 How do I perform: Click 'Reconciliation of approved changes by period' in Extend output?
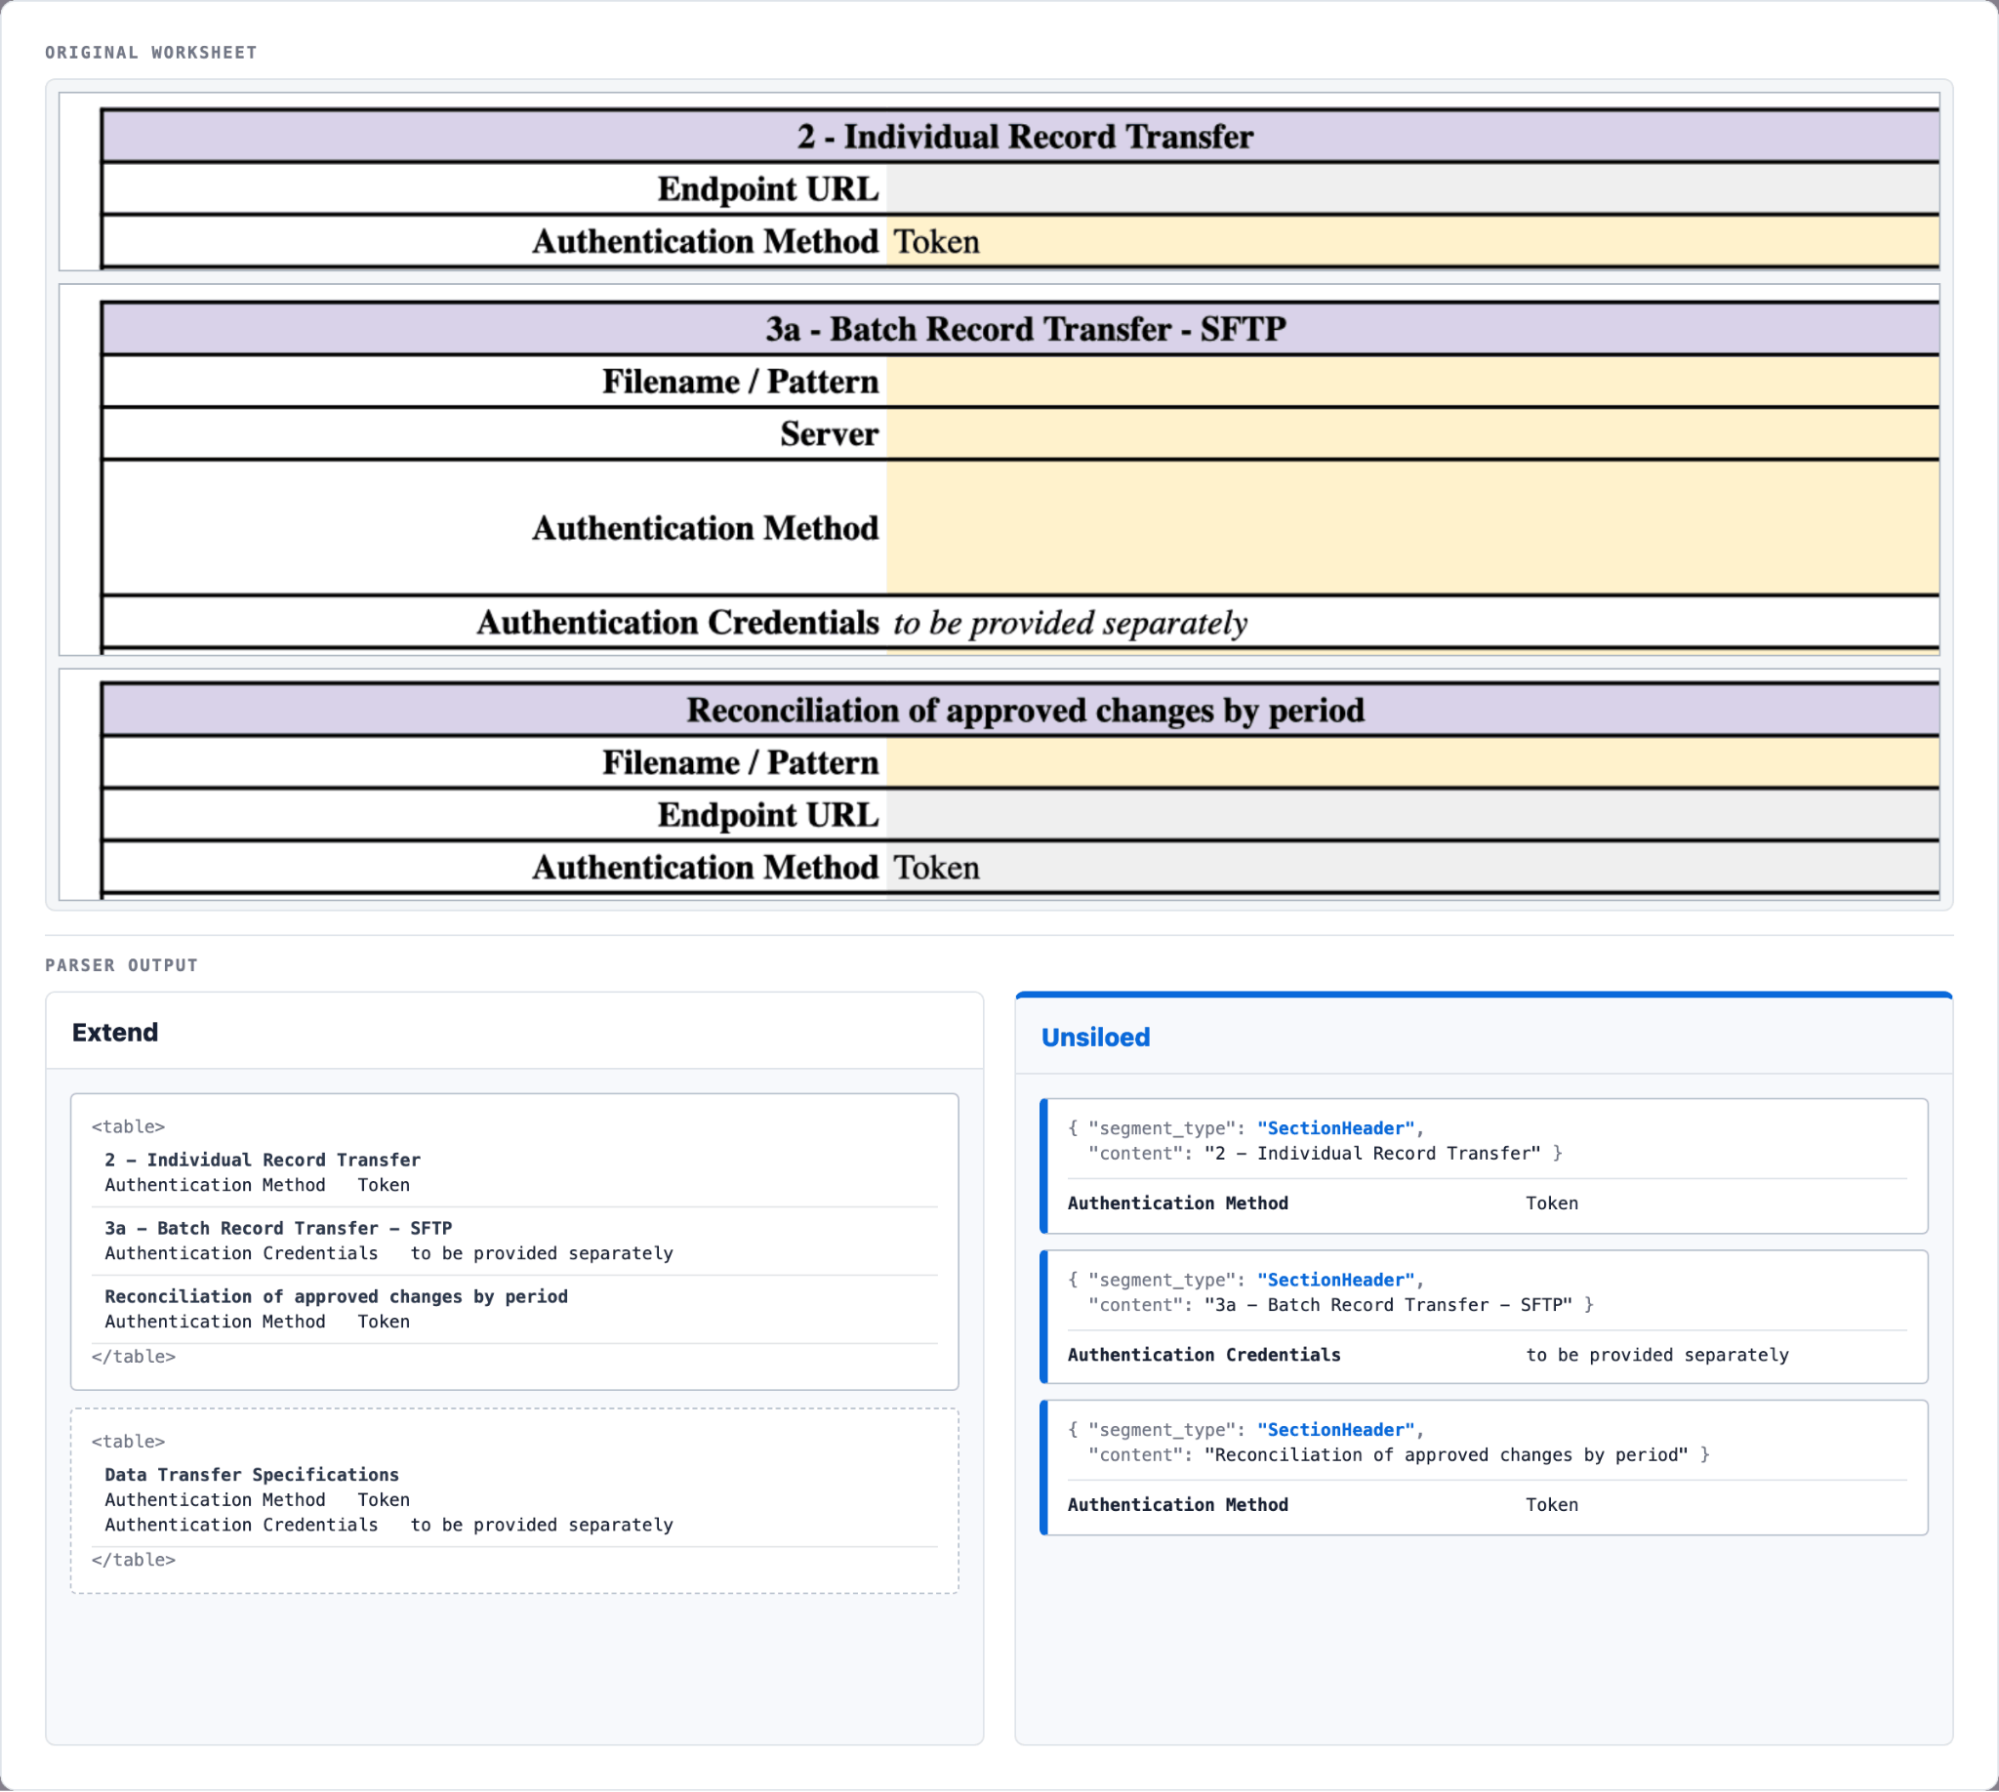[x=336, y=1297]
